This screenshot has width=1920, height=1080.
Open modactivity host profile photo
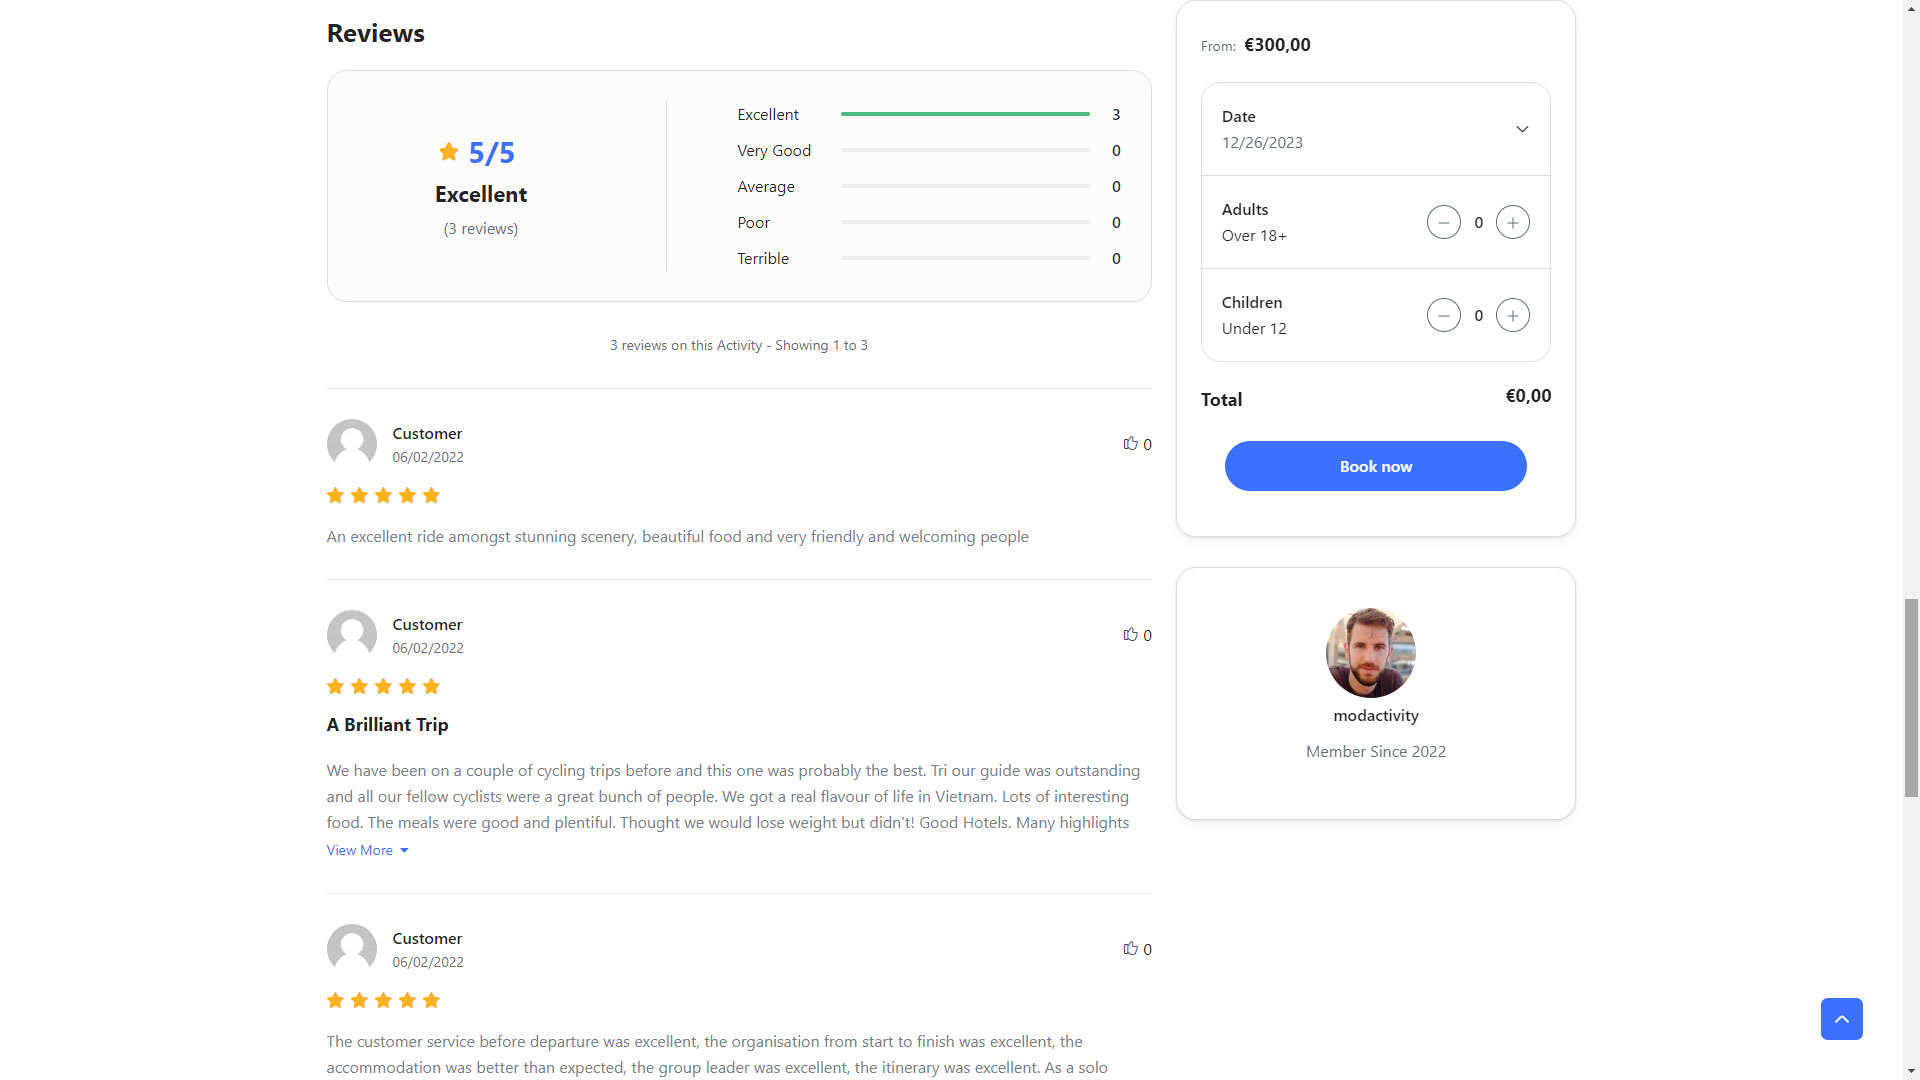pos(1370,652)
